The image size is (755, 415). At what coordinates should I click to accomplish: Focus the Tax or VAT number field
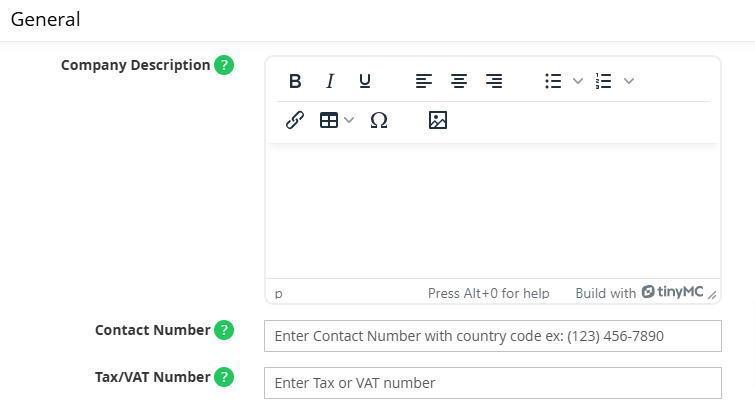tap(493, 383)
